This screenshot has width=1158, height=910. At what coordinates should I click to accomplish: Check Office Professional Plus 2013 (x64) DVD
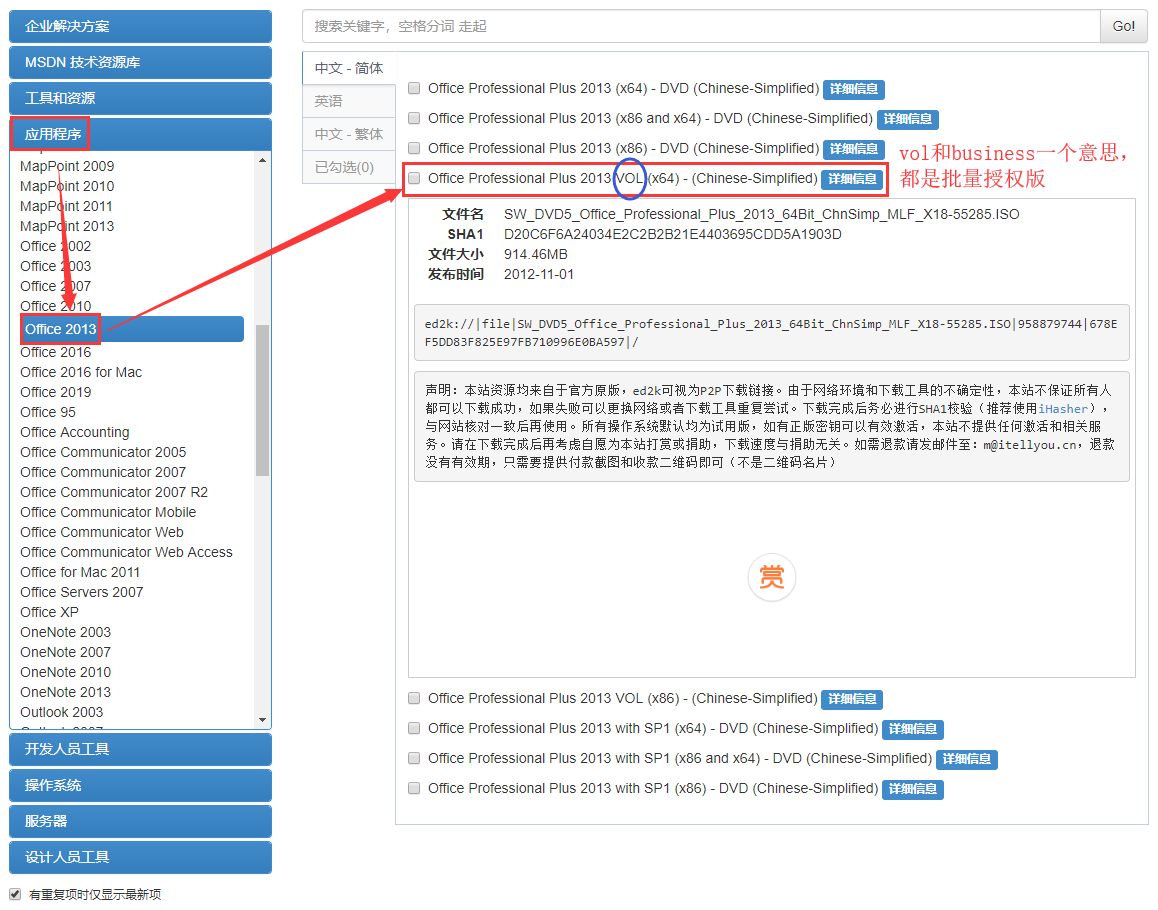pyautogui.click(x=413, y=88)
